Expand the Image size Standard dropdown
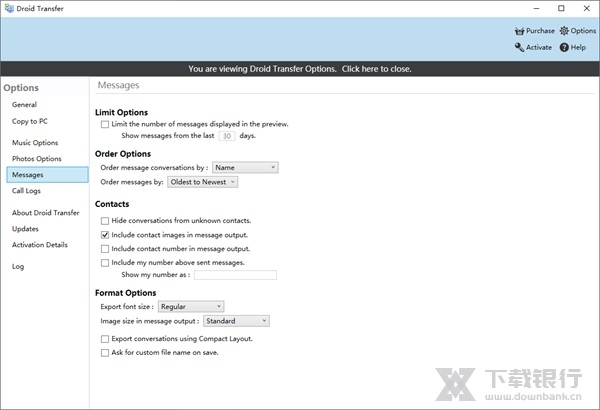Viewport: 600px width, 410px height. (x=236, y=321)
